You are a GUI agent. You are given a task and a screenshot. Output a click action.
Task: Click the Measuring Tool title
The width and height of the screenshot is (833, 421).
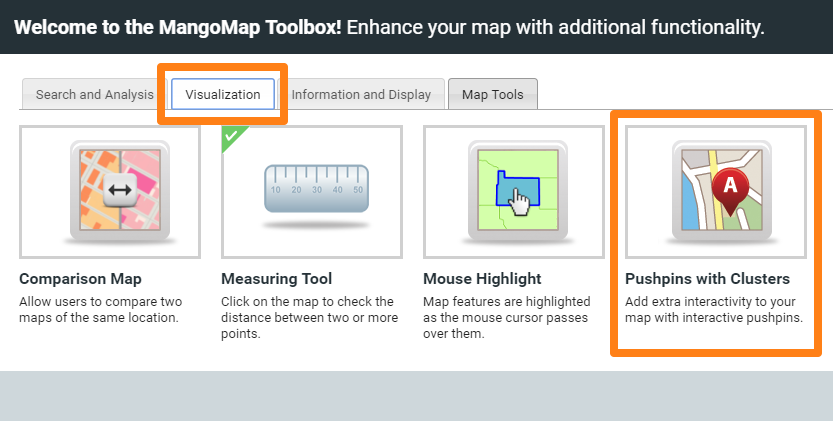276,279
